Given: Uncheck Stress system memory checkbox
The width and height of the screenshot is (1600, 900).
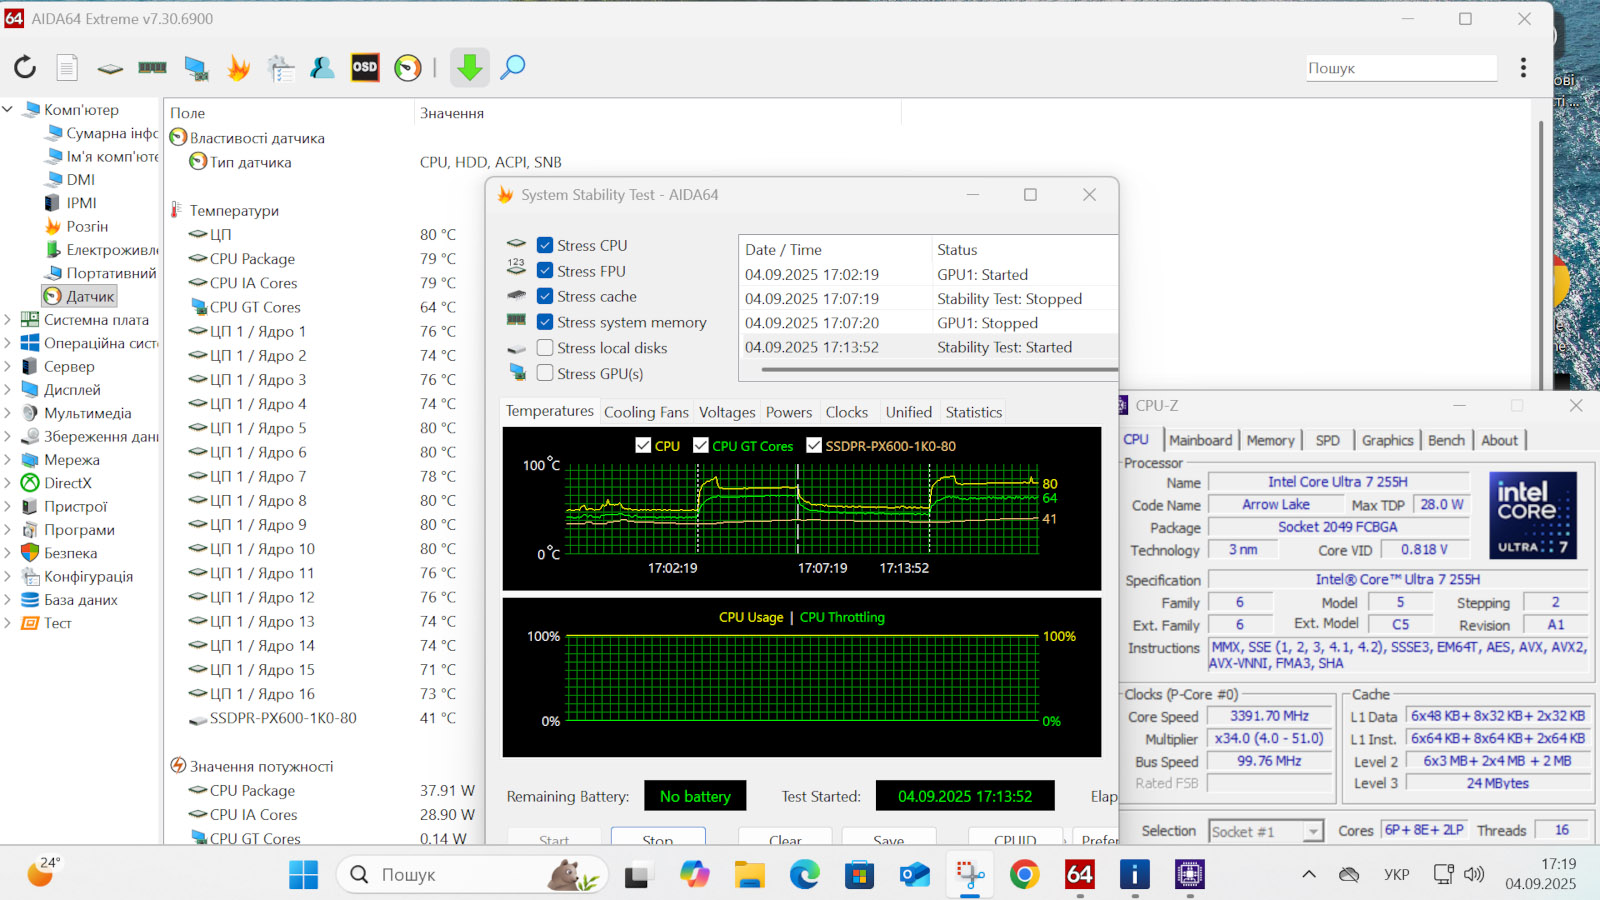Looking at the screenshot, I should pyautogui.click(x=545, y=322).
